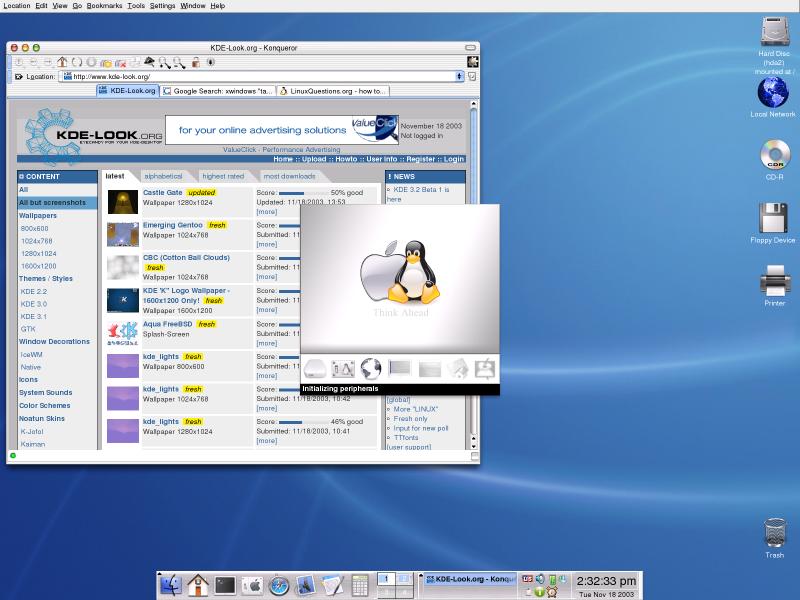Switch to virtual desktop 2 in pager

[x=404, y=579]
